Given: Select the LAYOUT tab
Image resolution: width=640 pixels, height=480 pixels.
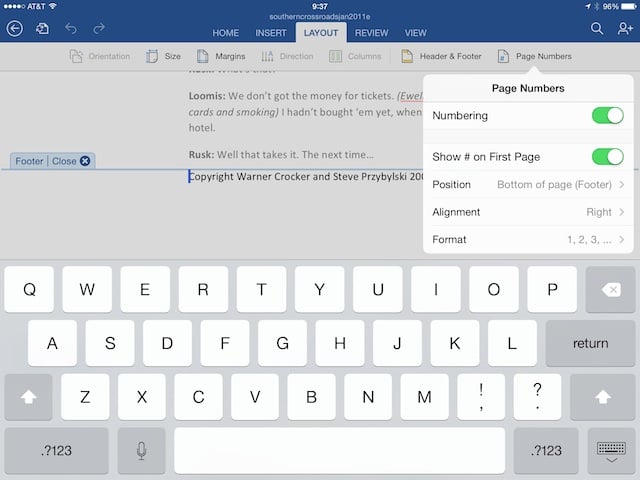Looking at the screenshot, I should click(321, 33).
